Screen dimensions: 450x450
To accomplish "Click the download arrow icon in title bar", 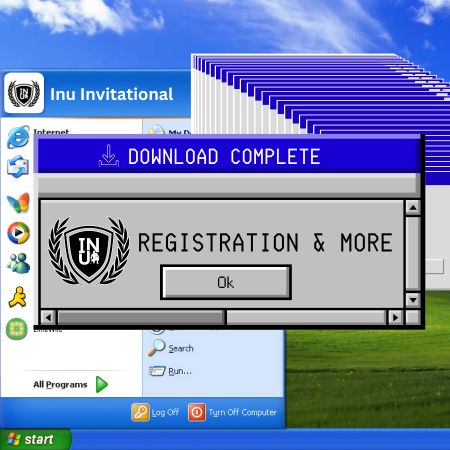I will click(x=109, y=155).
